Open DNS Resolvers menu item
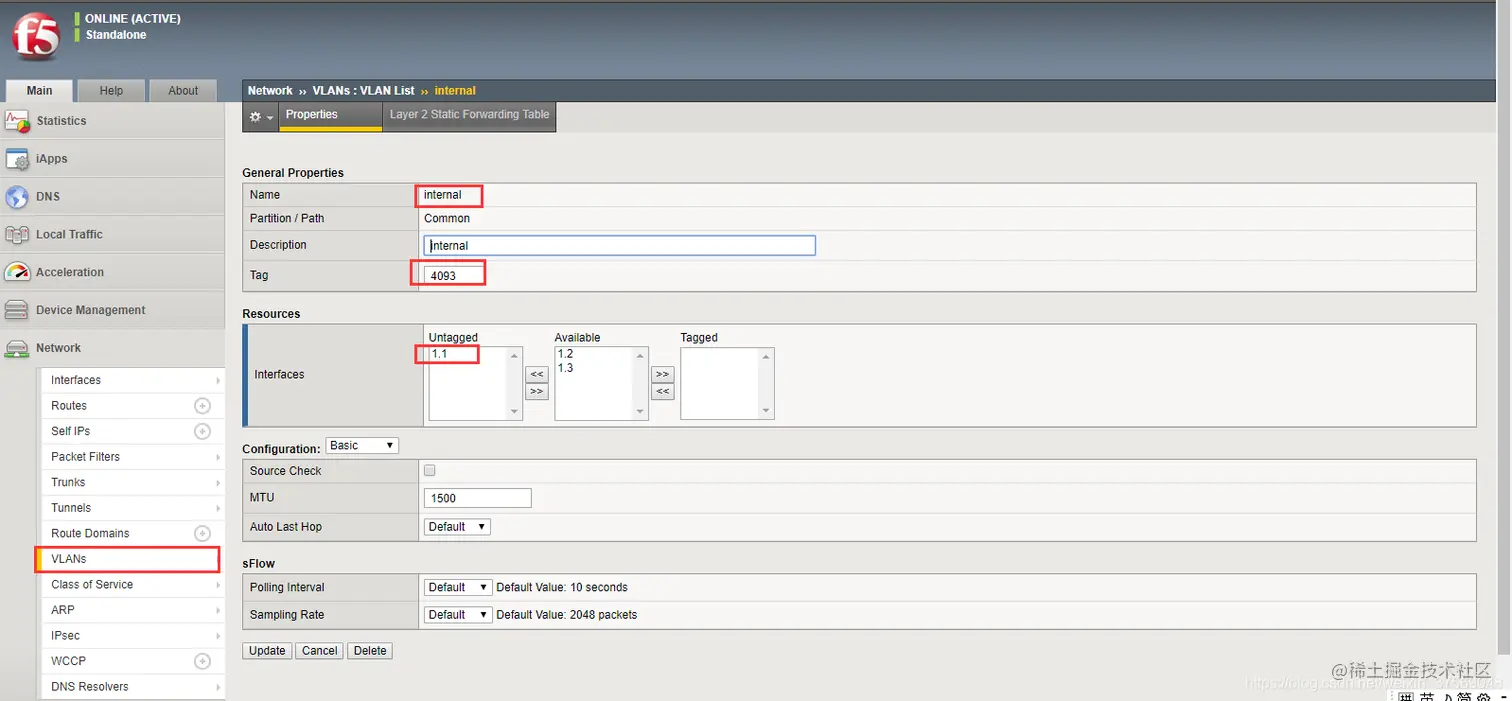 pyautogui.click(x=132, y=687)
